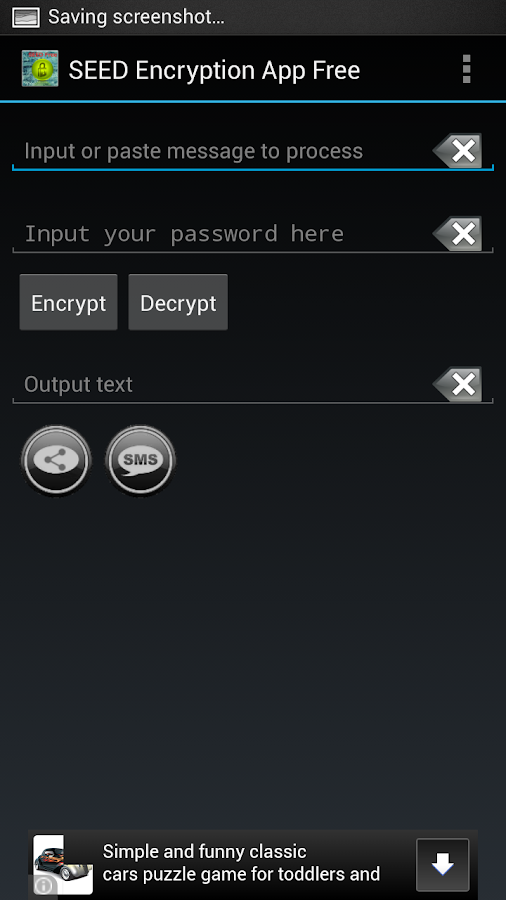
Task: Clear the message input with X icon
Action: [x=457, y=150]
